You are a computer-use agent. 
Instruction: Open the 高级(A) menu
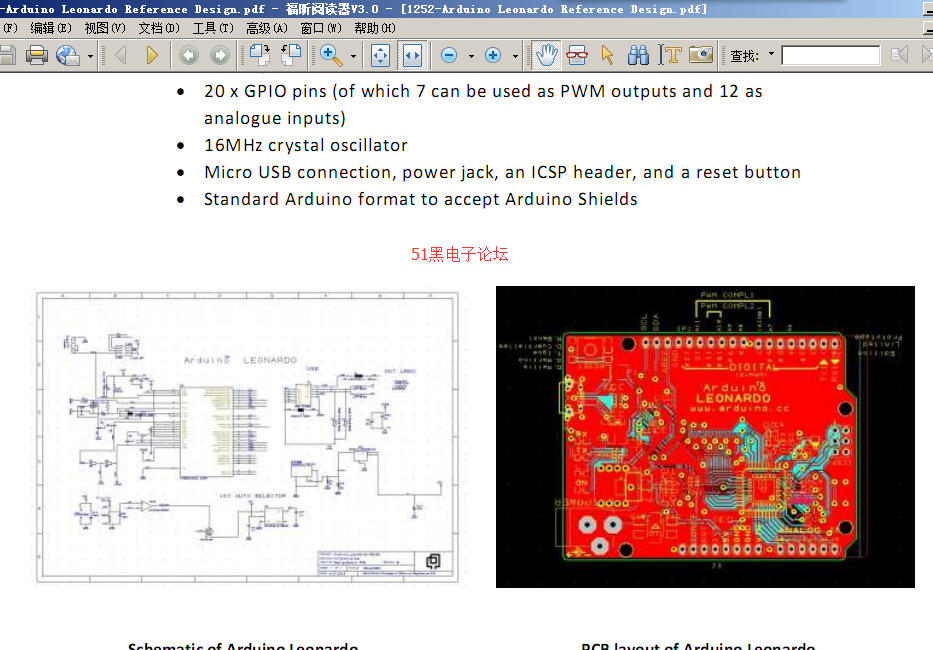pyautogui.click(x=267, y=28)
